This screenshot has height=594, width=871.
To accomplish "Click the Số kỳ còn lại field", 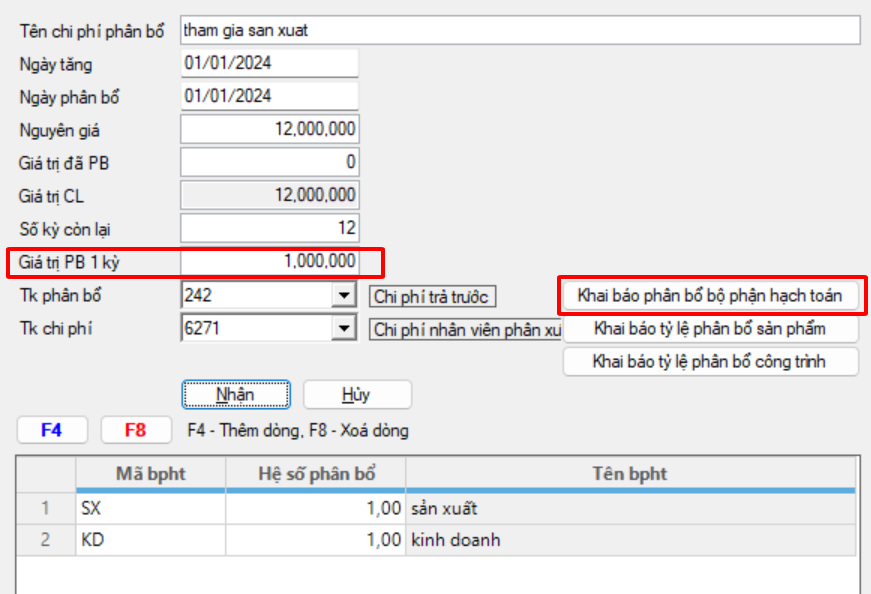I will pos(268,228).
